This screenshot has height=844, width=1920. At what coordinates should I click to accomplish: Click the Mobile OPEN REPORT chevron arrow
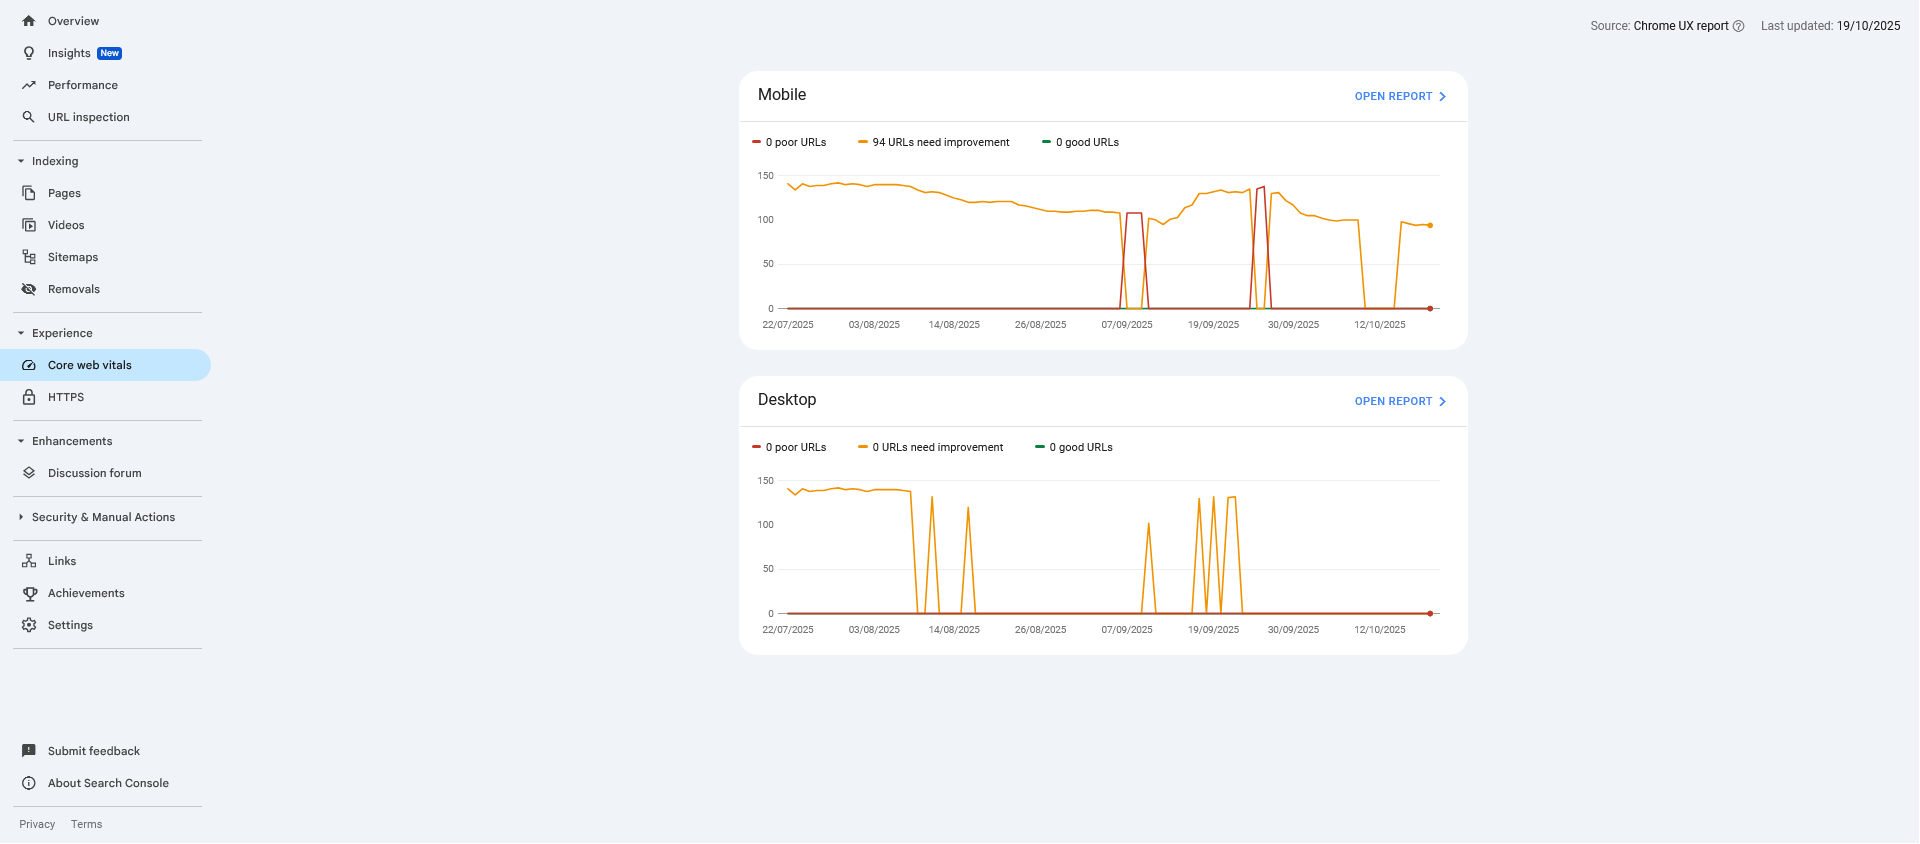1442,97
